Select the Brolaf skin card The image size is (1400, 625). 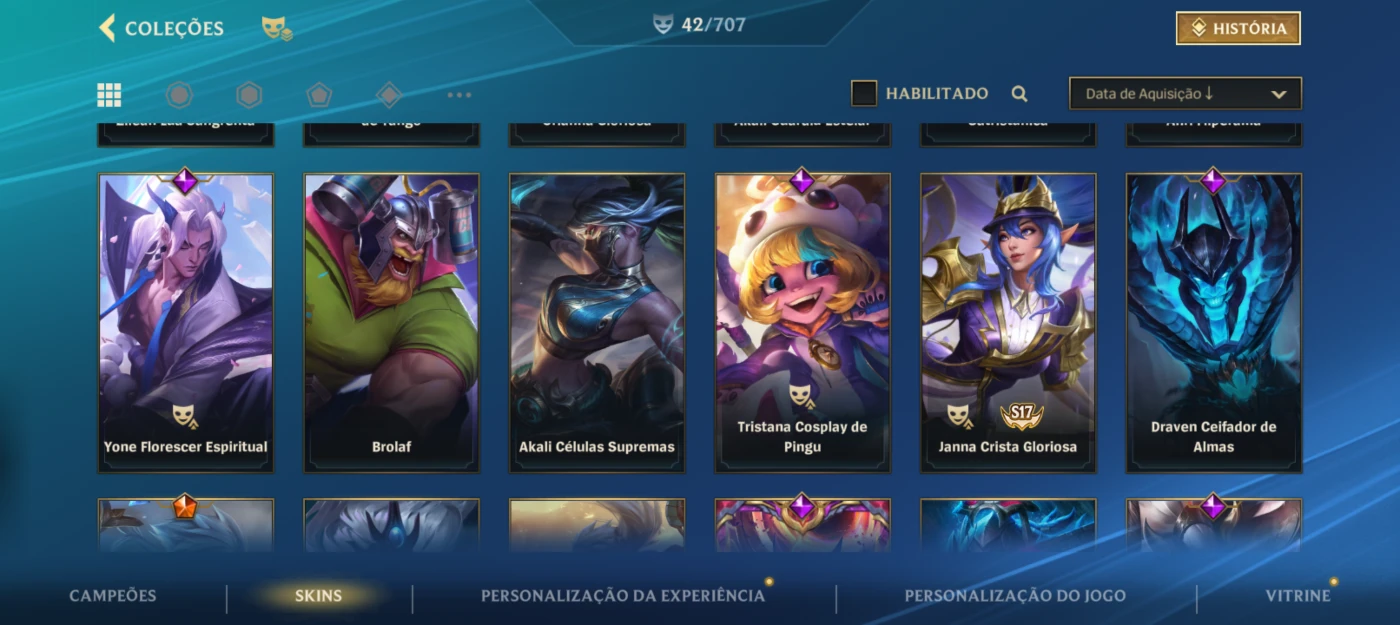391,323
